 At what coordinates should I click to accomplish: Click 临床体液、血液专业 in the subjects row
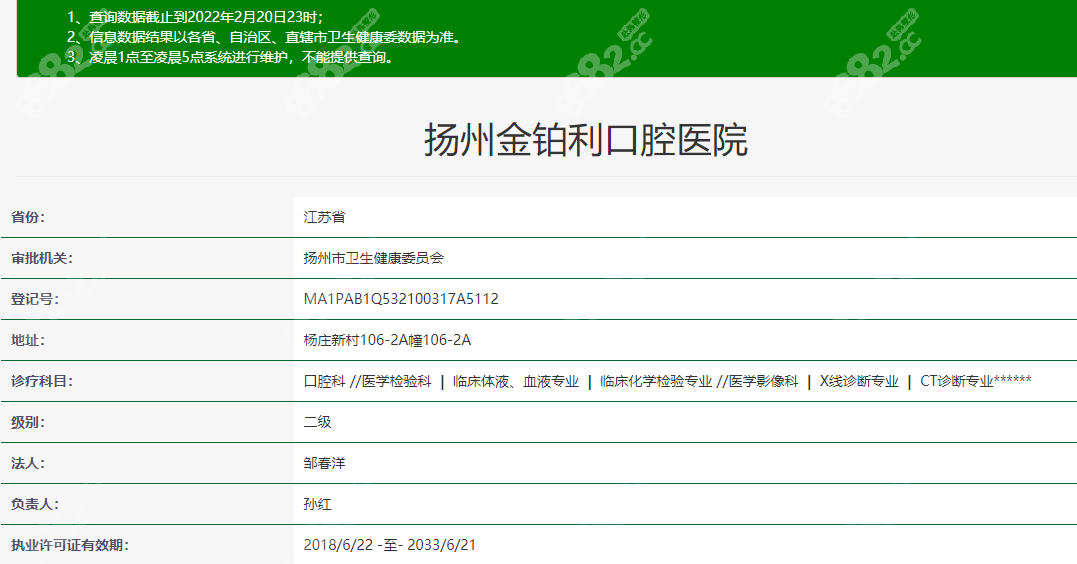tap(516, 381)
